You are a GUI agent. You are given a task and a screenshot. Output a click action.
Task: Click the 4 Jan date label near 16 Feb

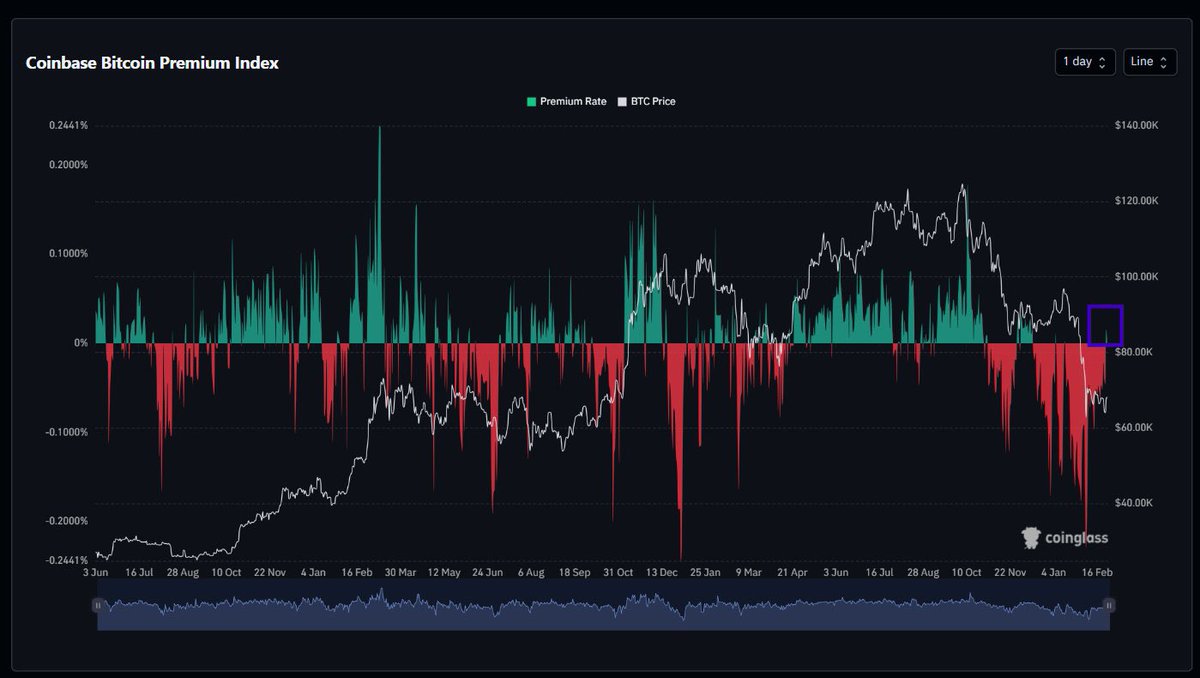tap(313, 573)
